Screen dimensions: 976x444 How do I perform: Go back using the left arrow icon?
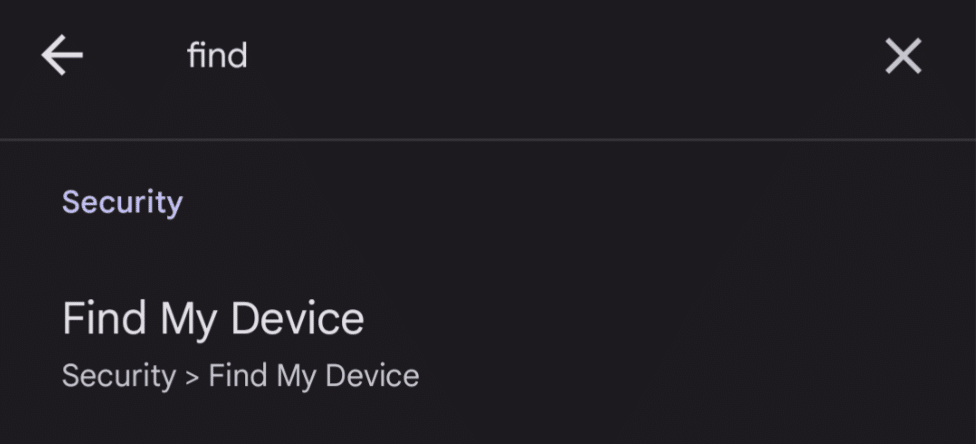[62, 55]
